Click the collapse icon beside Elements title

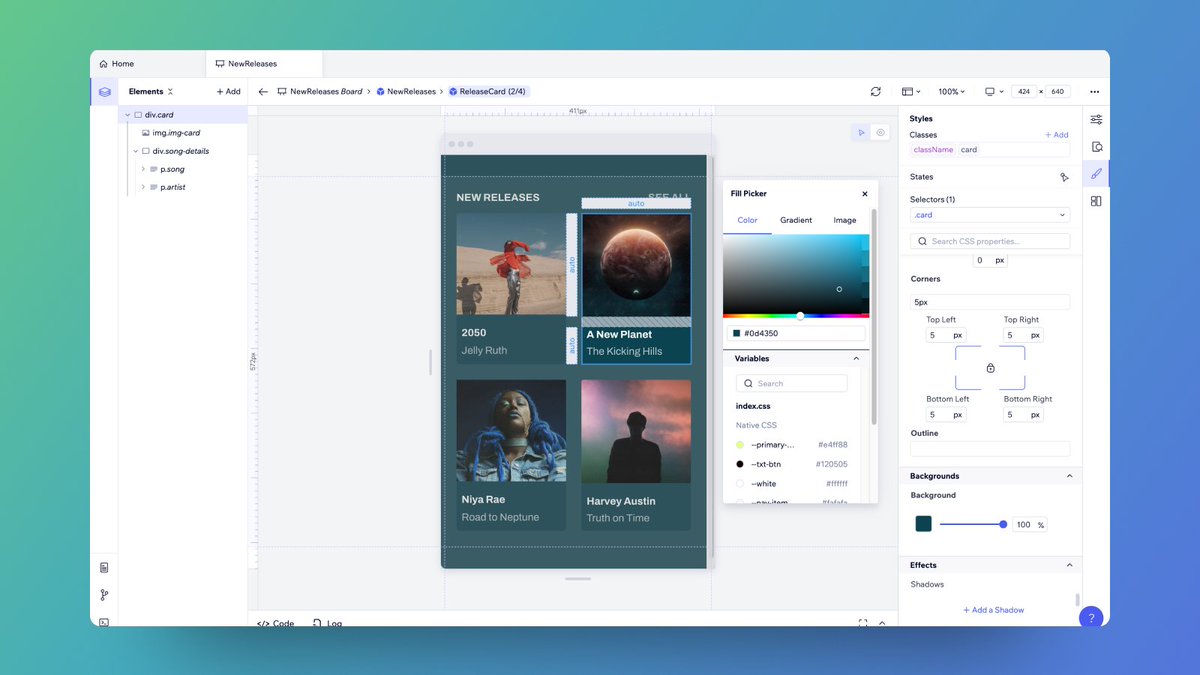(170, 91)
